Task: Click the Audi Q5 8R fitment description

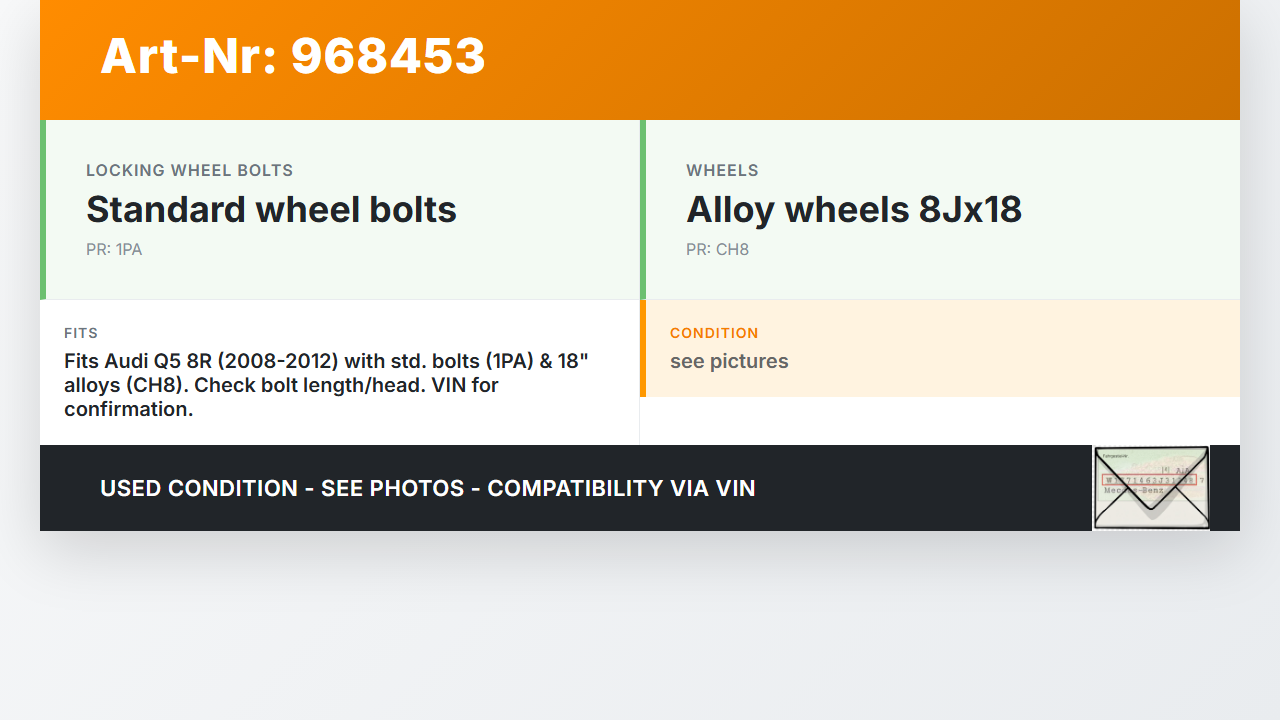Action: tap(326, 385)
